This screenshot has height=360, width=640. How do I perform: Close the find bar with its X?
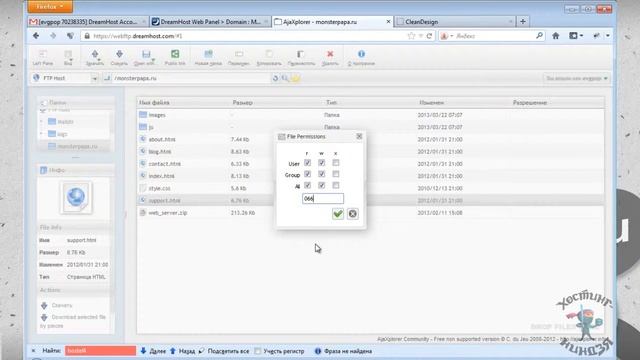click(x=33, y=351)
